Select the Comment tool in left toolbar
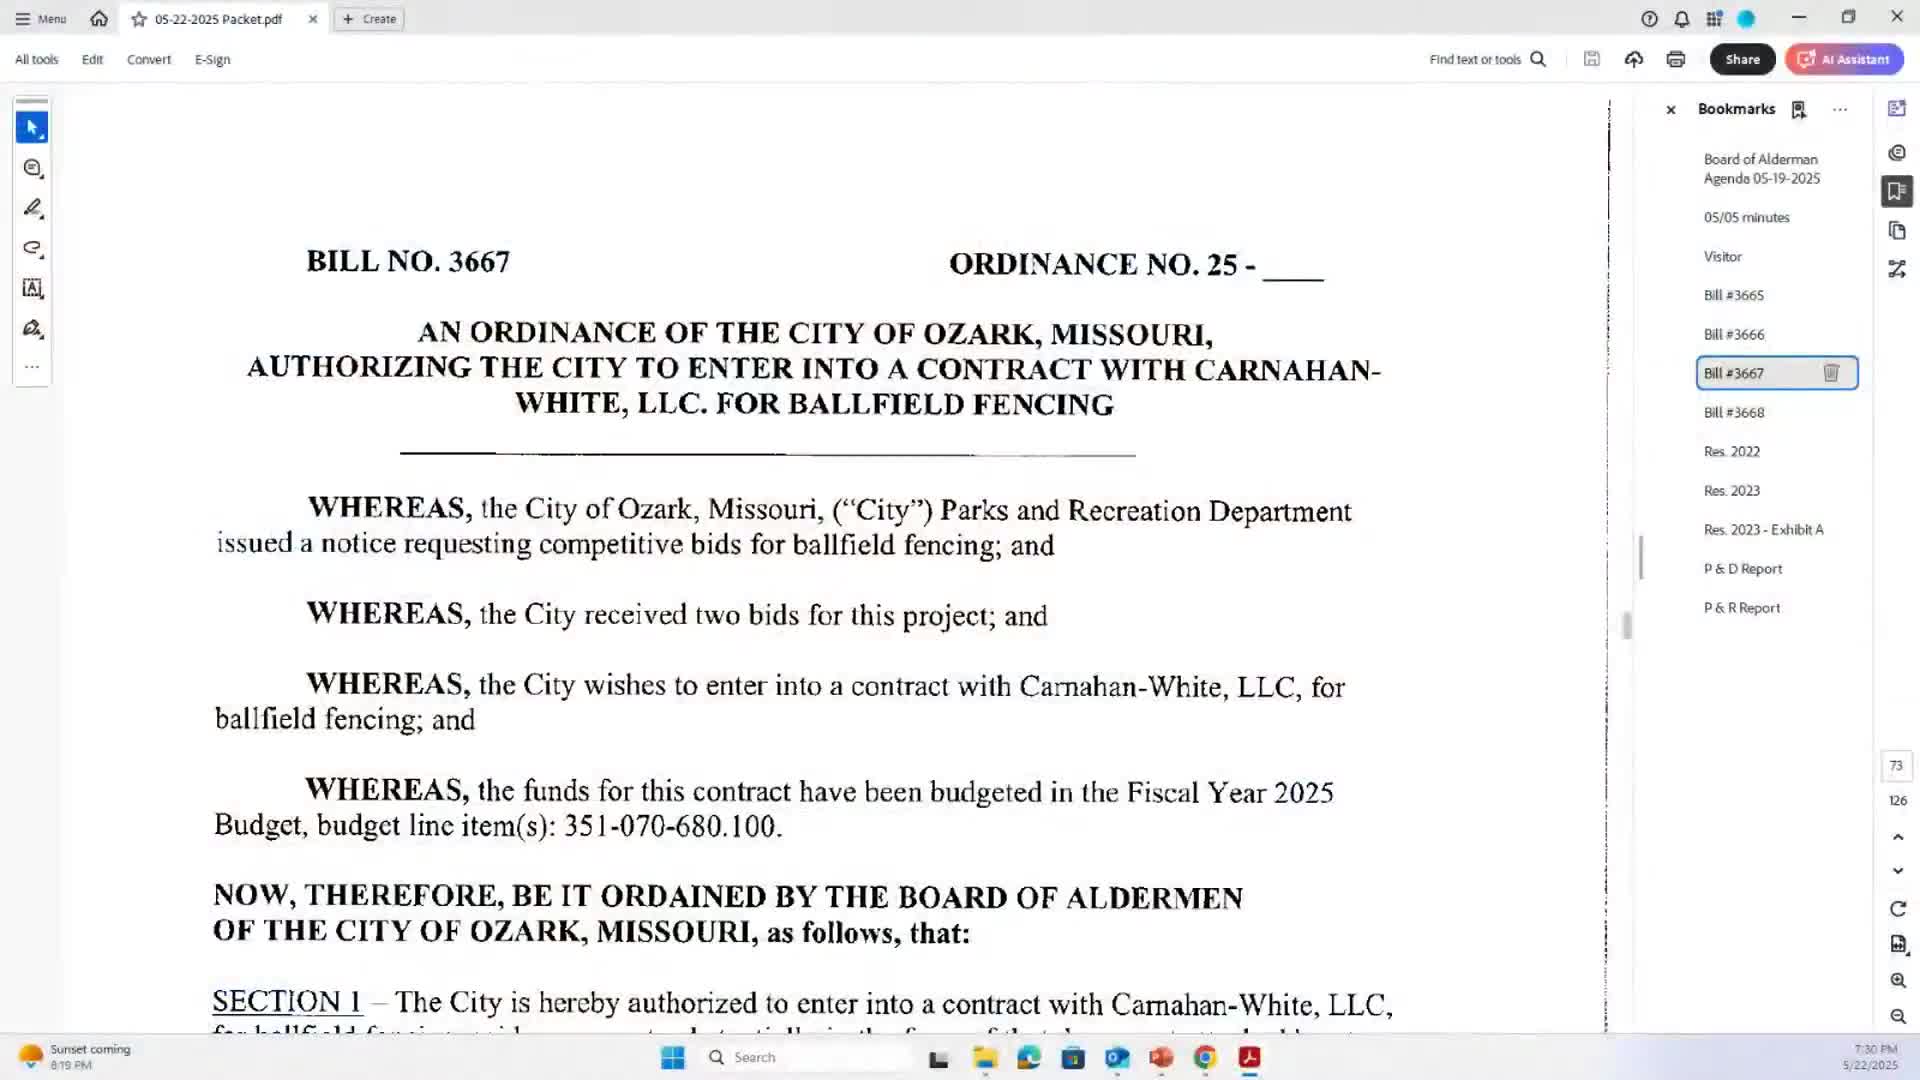Viewport: 1920px width, 1080px height. [32, 168]
